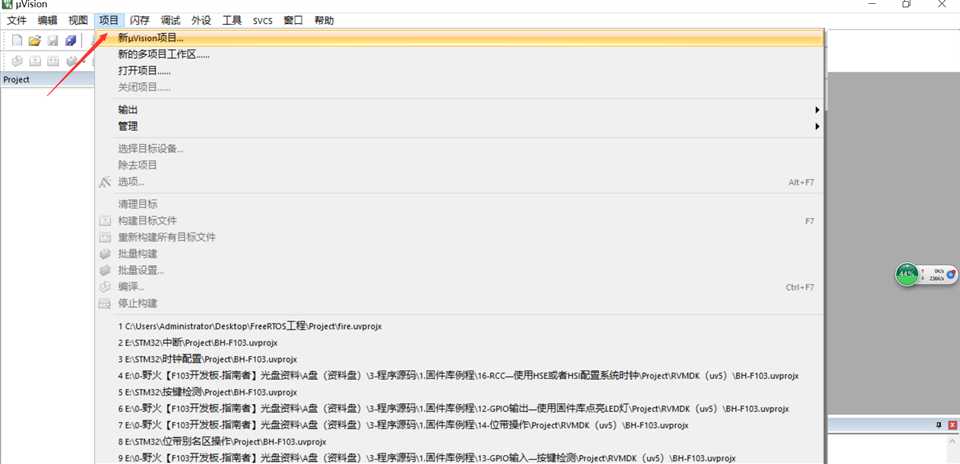Click the New file toolbar icon

(17, 40)
